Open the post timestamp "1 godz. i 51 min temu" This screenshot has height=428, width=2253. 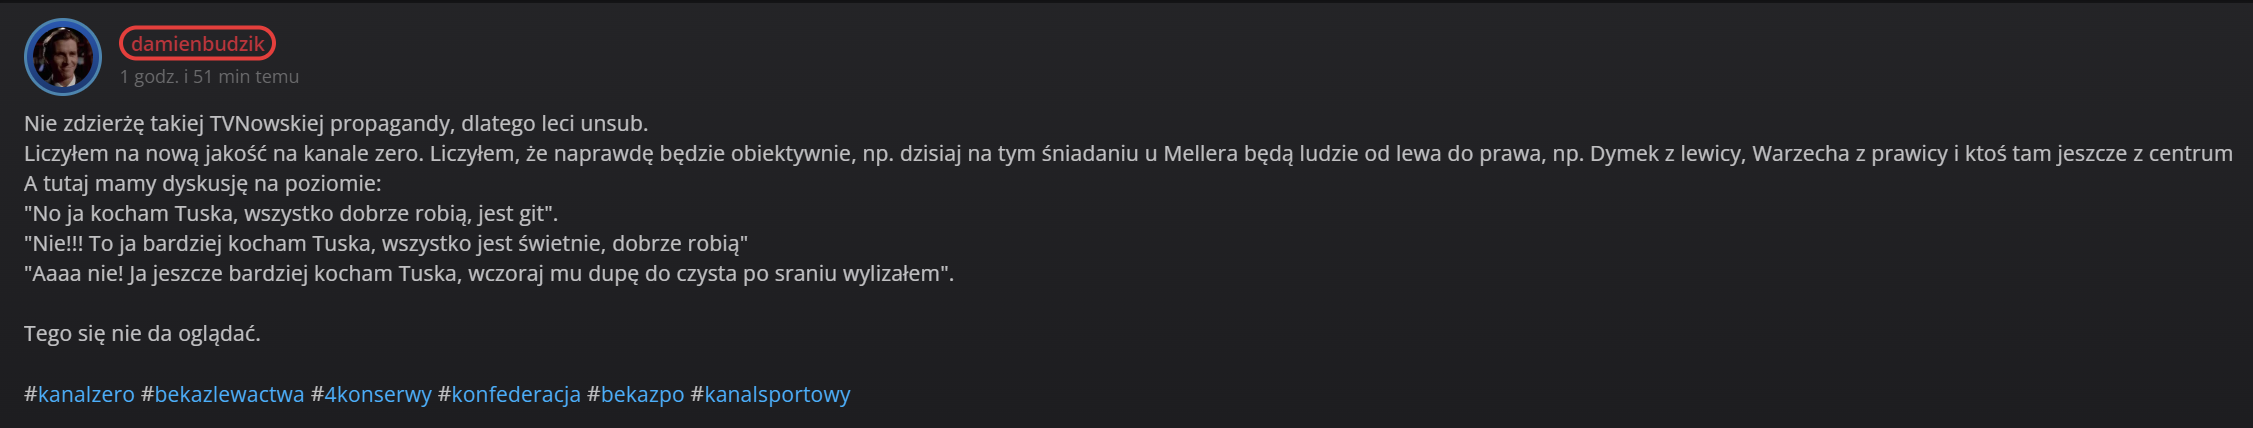coord(209,77)
